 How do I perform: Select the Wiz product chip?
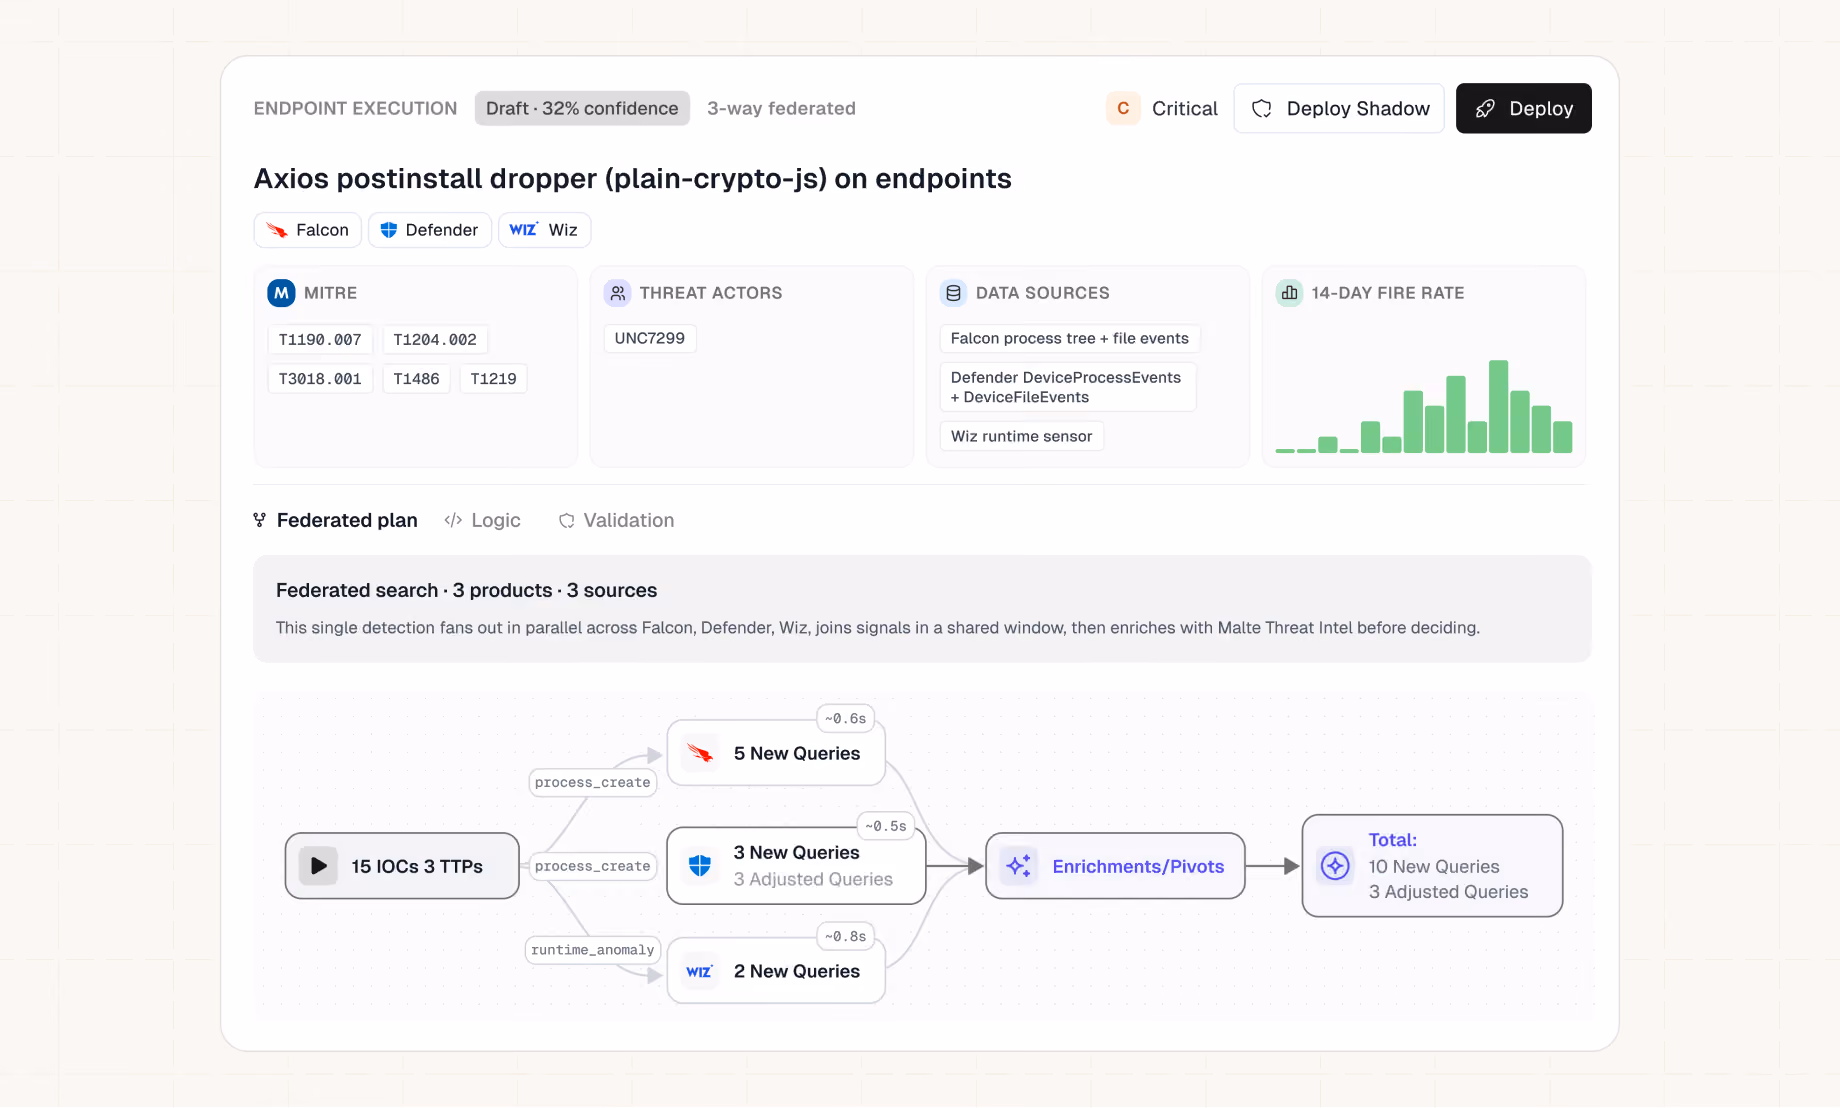(x=545, y=230)
